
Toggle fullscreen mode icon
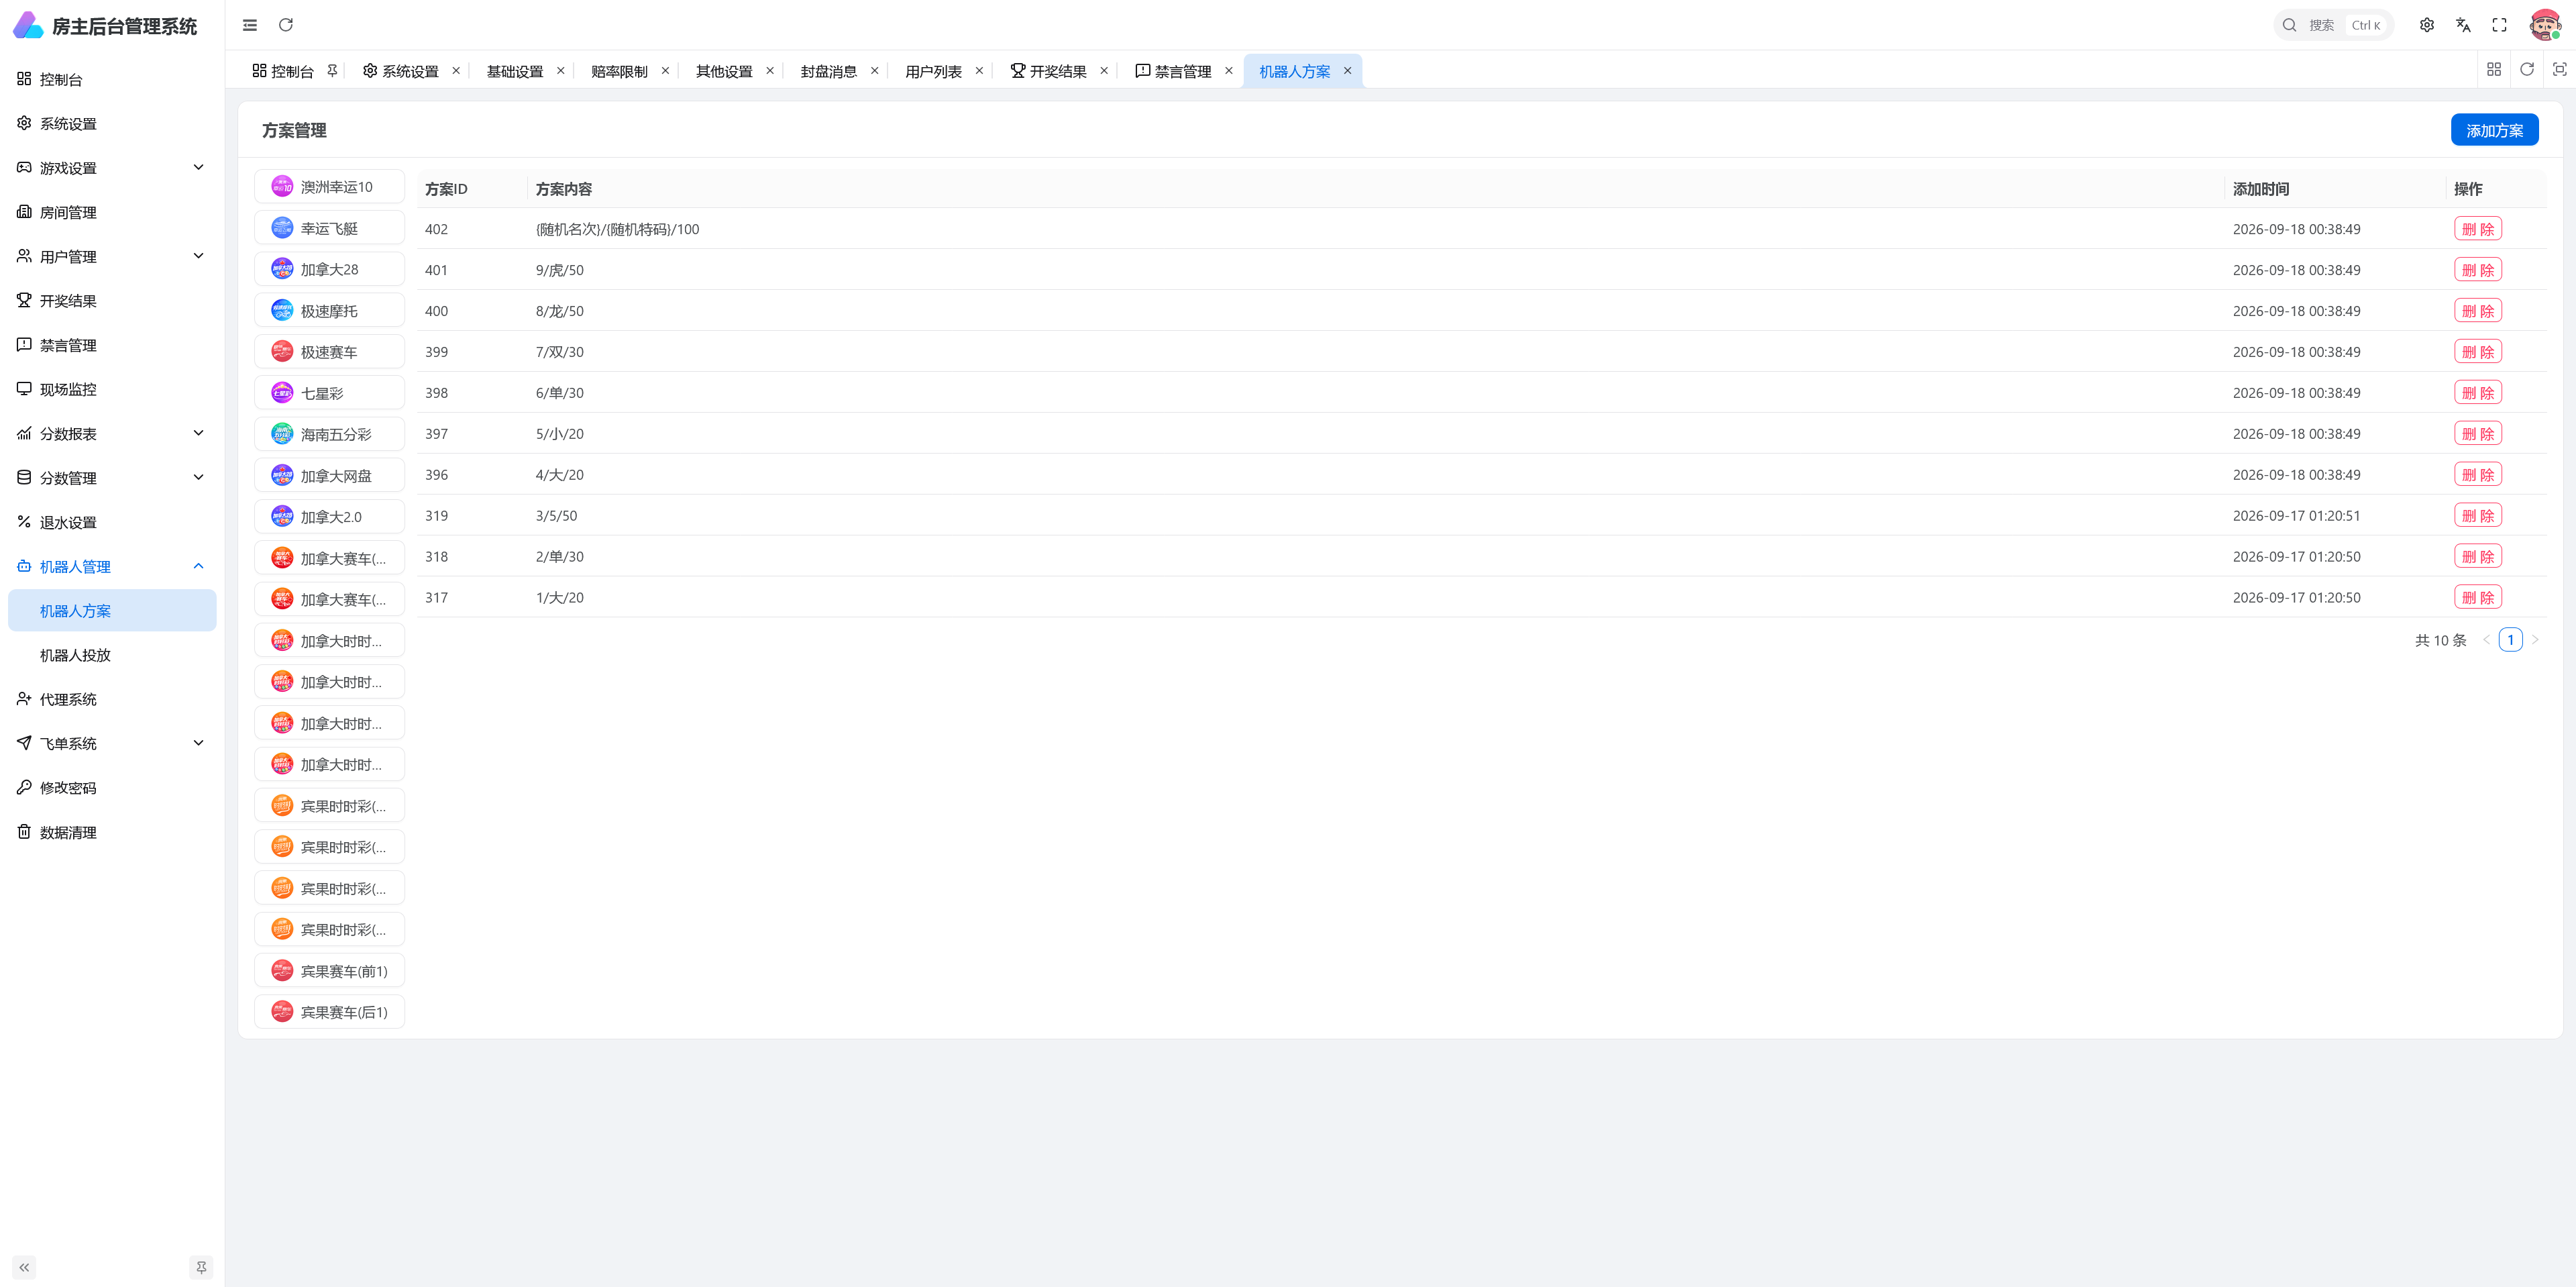click(x=2499, y=25)
